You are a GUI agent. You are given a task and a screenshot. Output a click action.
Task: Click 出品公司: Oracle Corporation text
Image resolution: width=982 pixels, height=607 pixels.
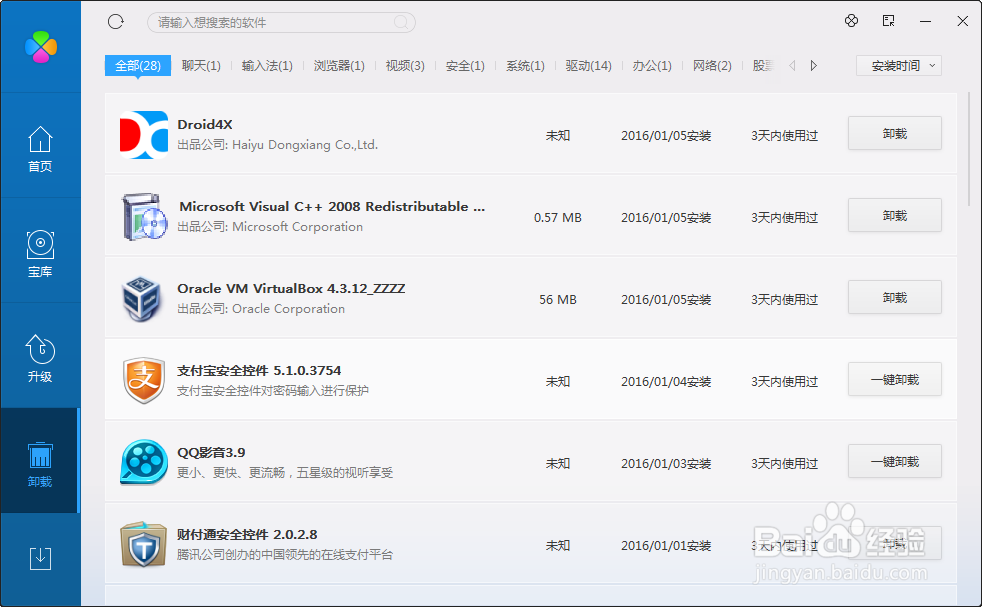click(261, 309)
